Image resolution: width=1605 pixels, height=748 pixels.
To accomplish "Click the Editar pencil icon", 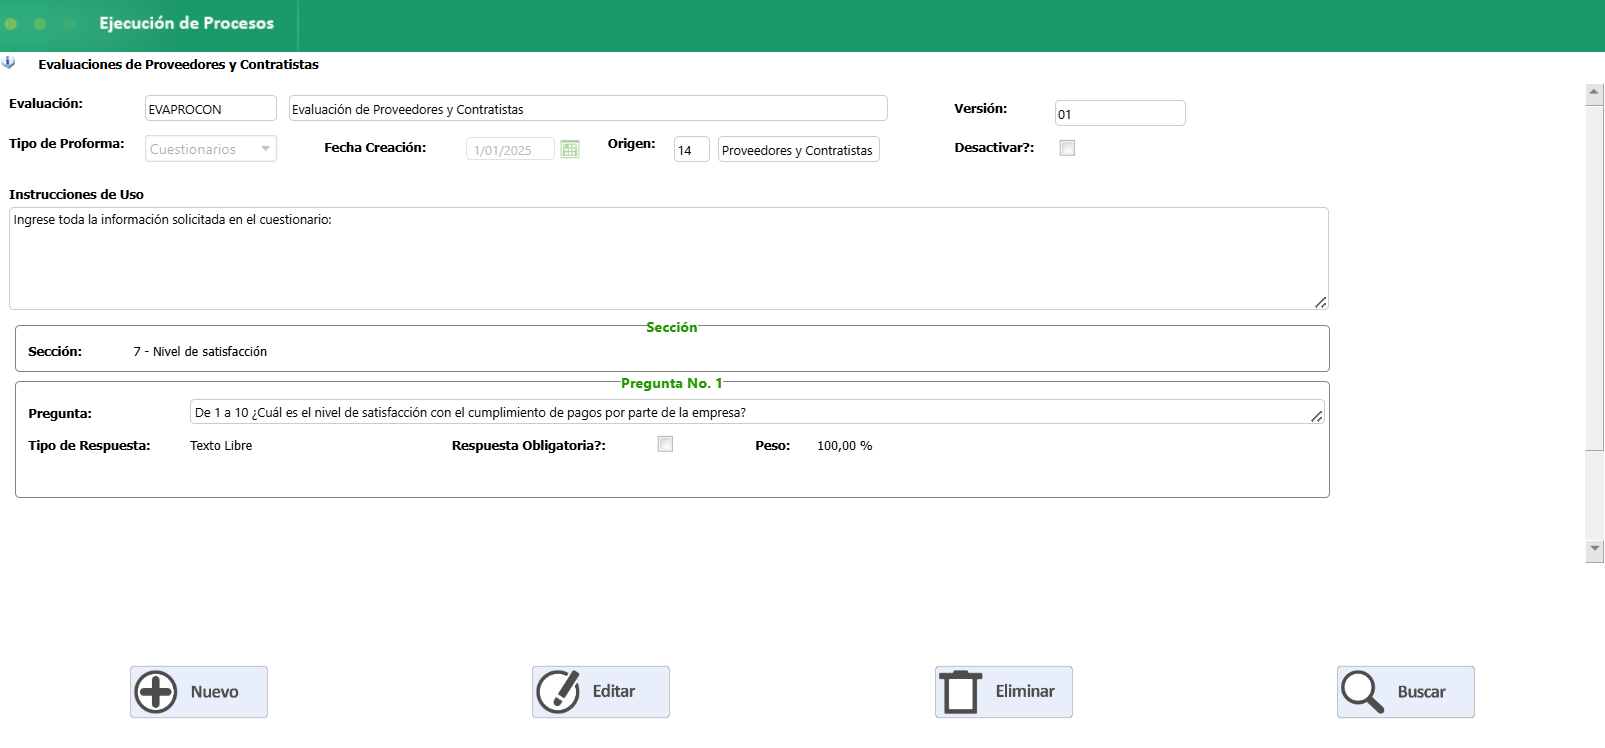I will click(558, 692).
